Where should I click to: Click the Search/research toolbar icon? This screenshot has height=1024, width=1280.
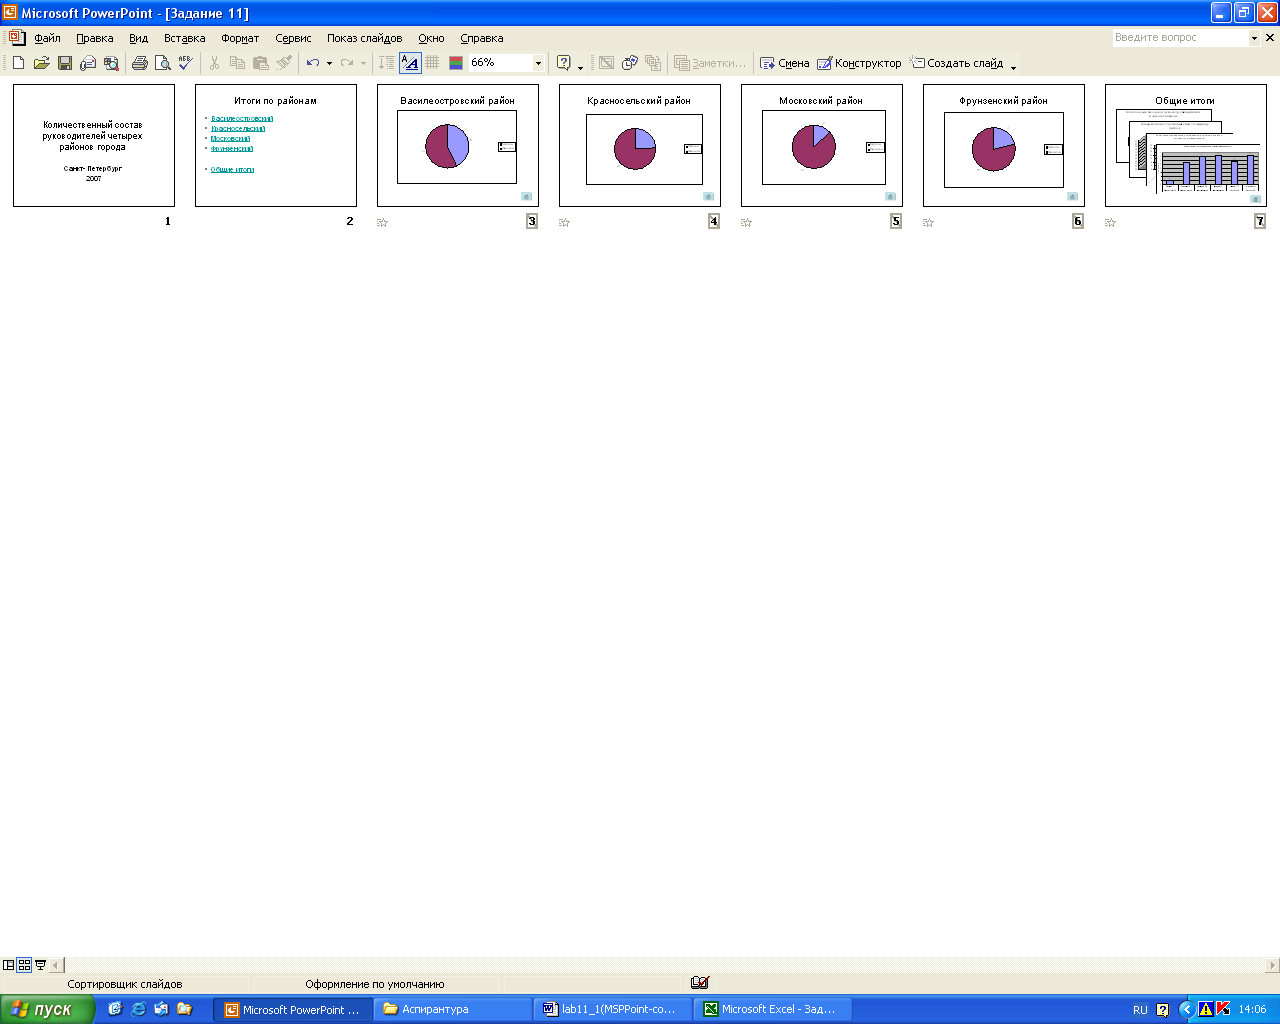point(111,63)
